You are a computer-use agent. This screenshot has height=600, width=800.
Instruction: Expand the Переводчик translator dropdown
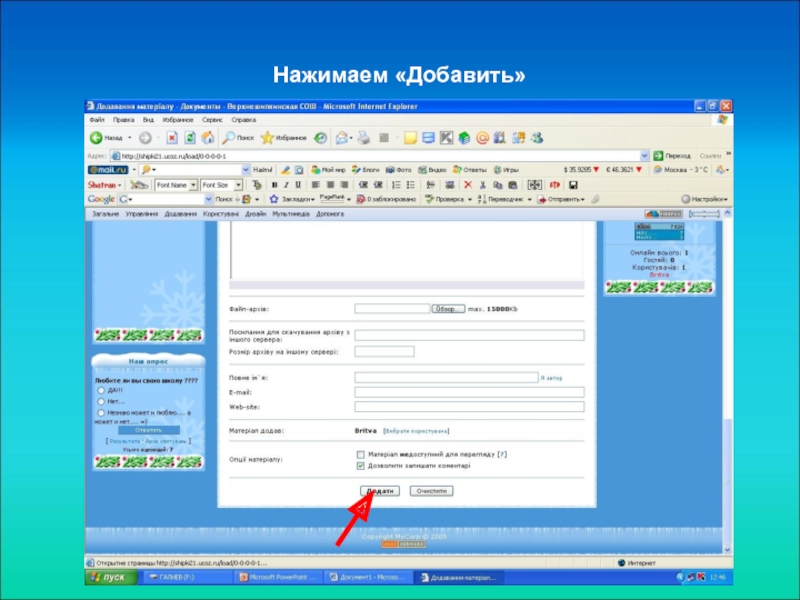tap(529, 199)
